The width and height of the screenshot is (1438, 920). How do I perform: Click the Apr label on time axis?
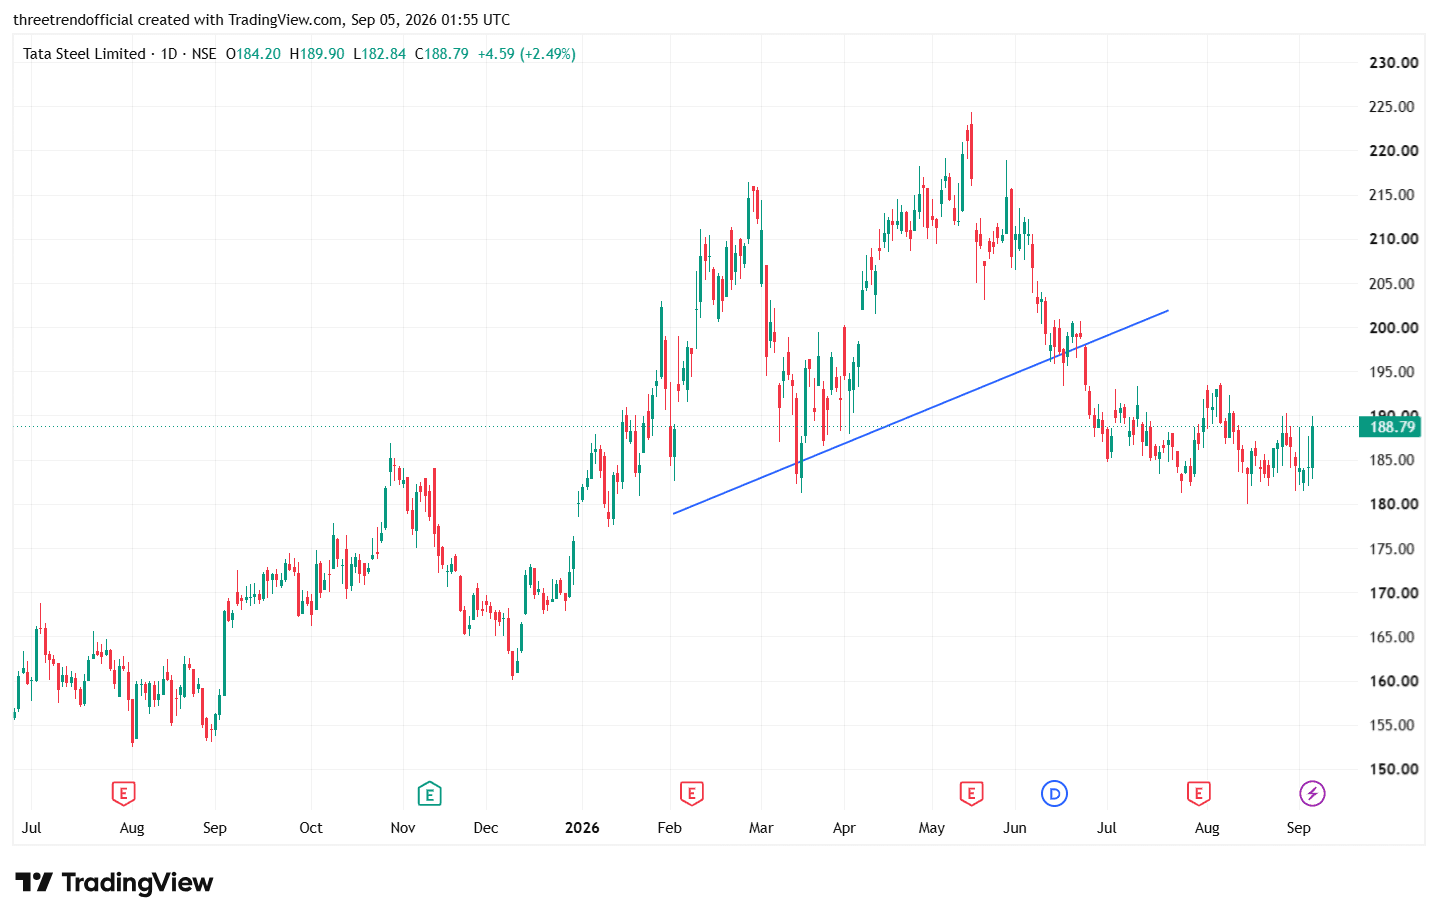844,828
